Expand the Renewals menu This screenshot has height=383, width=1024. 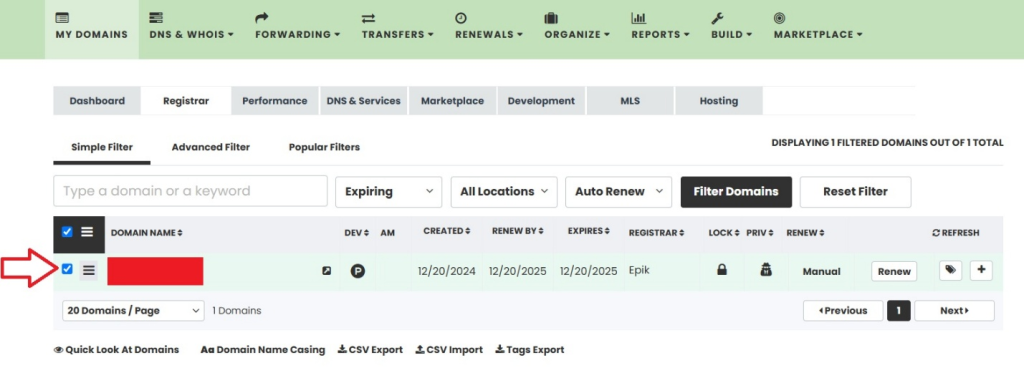pos(488,27)
